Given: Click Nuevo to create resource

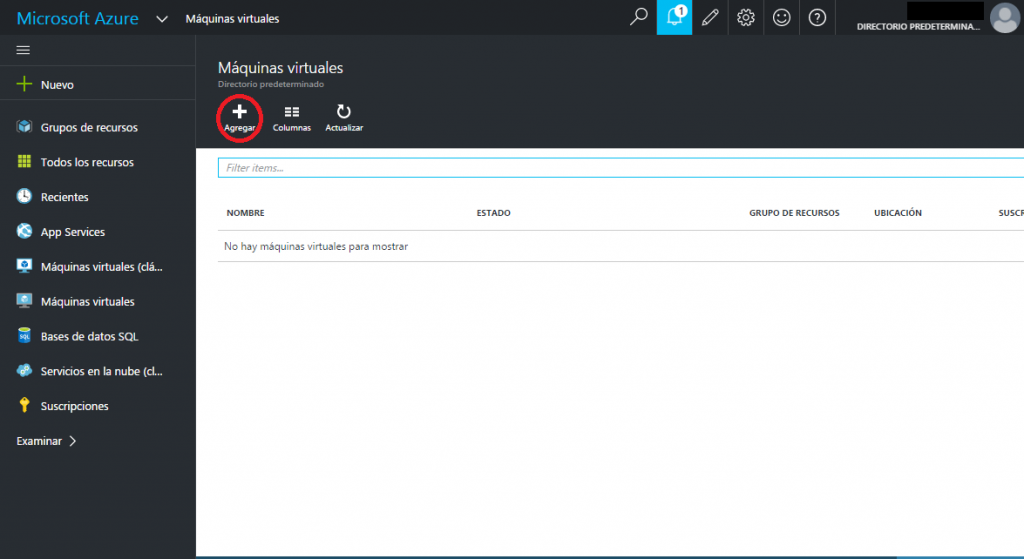Looking at the screenshot, I should (x=56, y=85).
